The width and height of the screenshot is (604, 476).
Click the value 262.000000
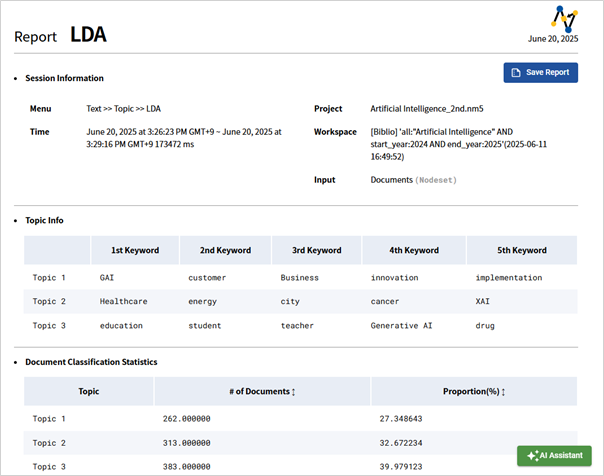click(186, 419)
